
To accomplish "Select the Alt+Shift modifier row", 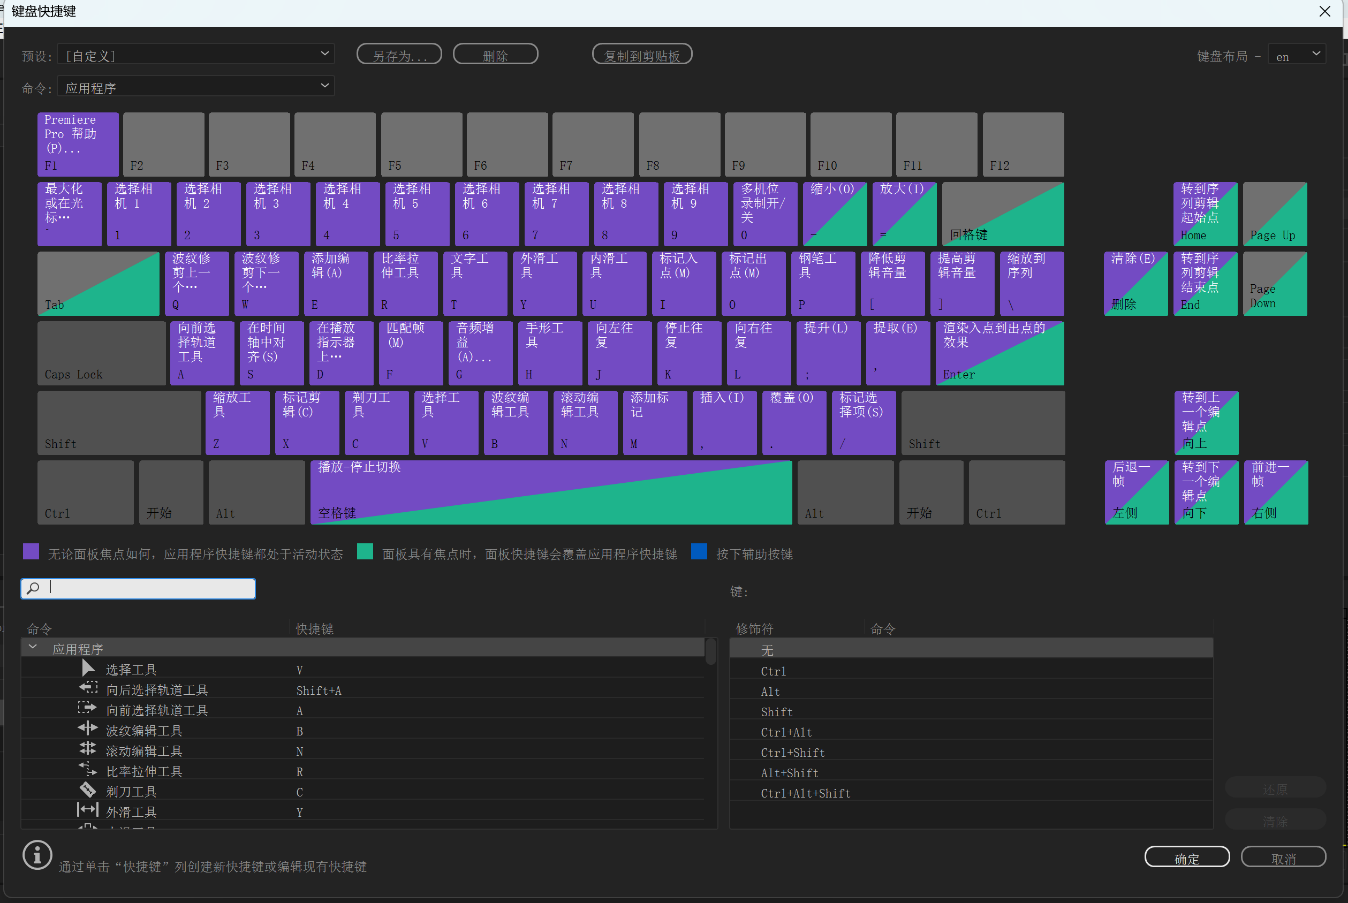I will 971,772.
